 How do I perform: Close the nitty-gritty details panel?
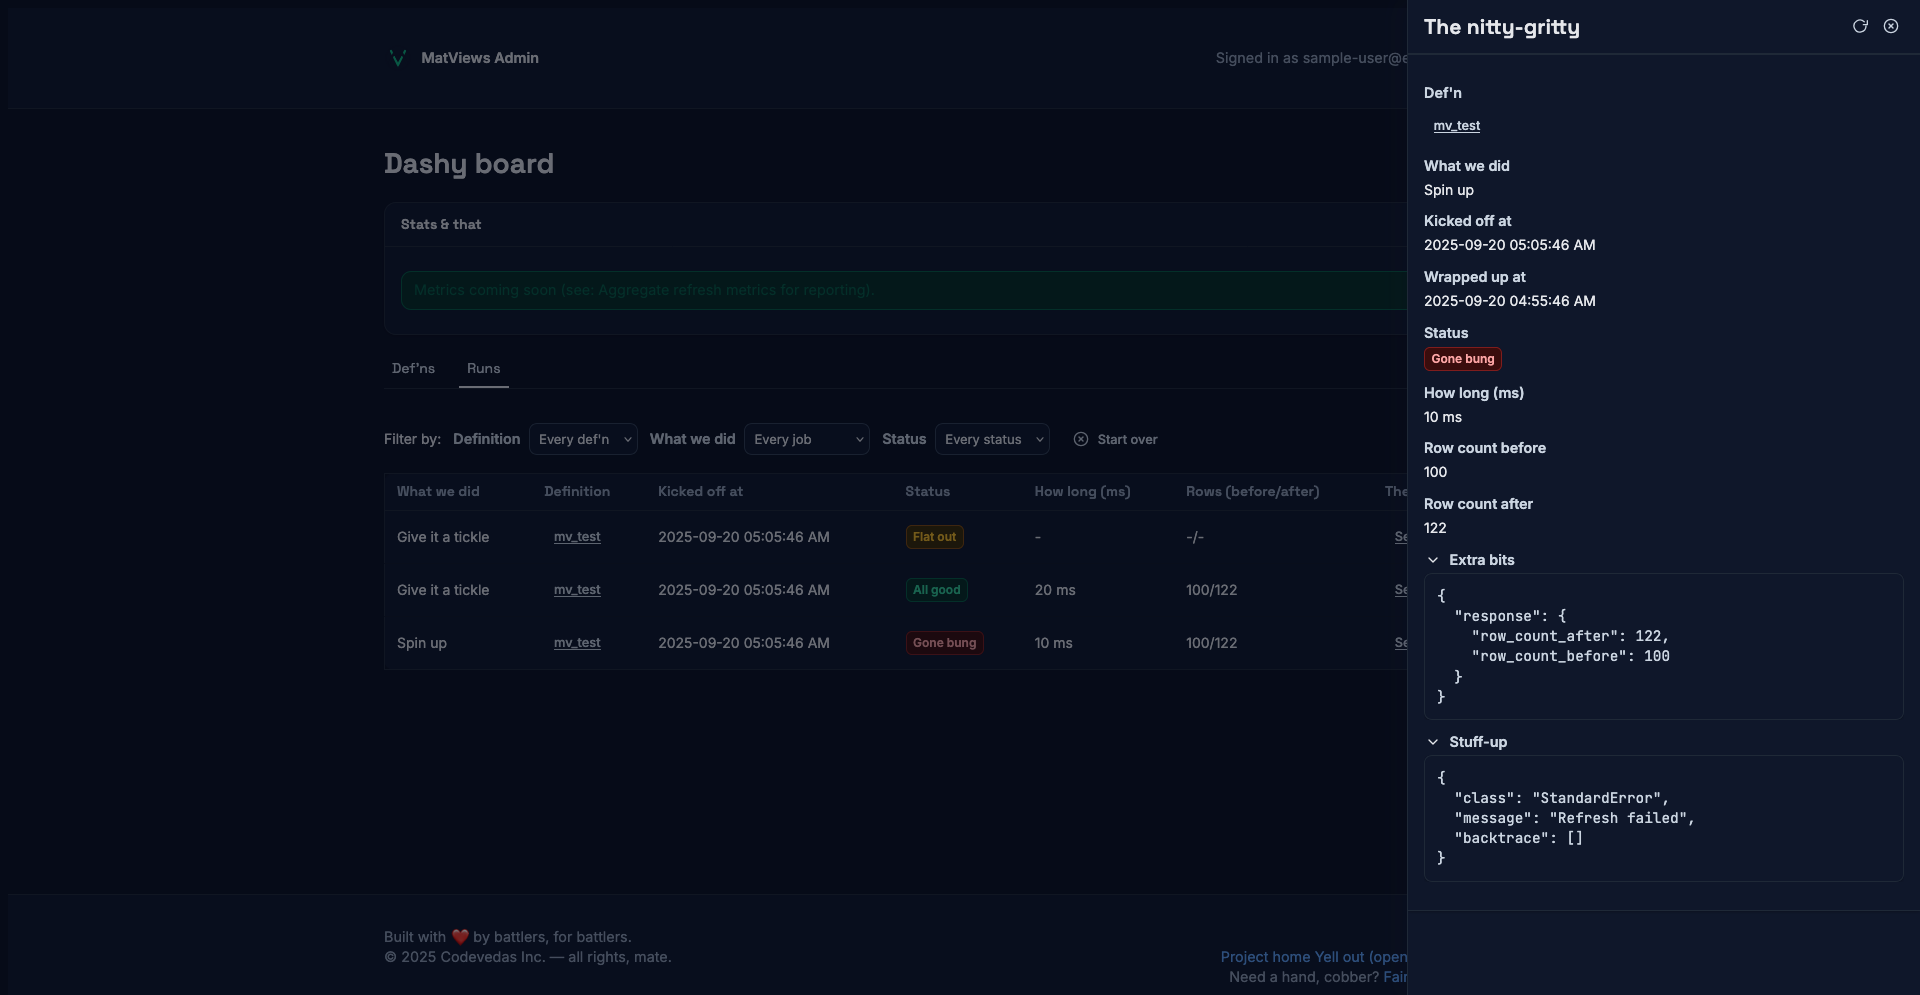[1891, 27]
